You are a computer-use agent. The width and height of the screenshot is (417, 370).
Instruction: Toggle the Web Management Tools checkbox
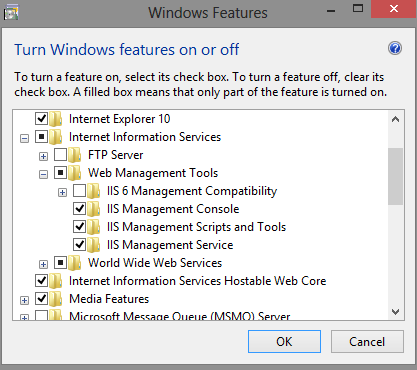tap(60, 173)
